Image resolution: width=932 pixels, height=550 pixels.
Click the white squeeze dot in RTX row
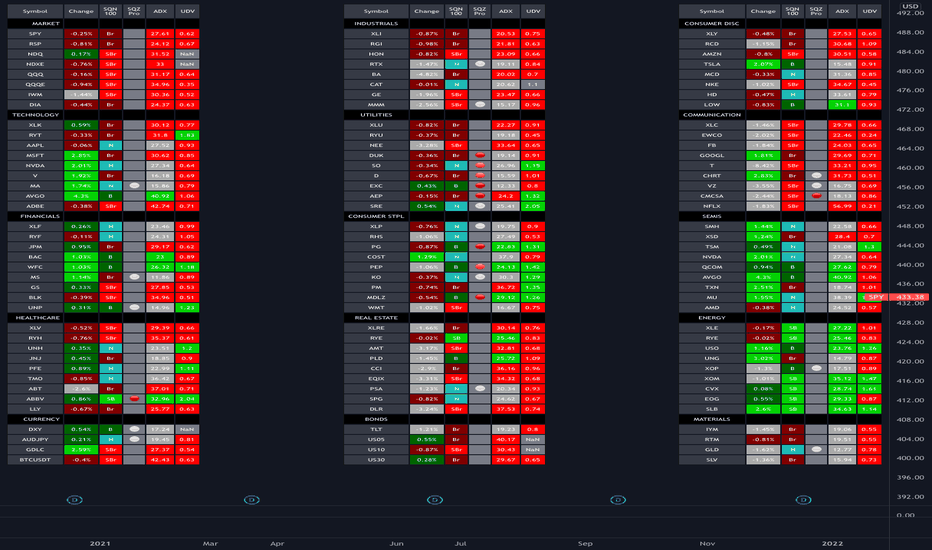coord(480,64)
